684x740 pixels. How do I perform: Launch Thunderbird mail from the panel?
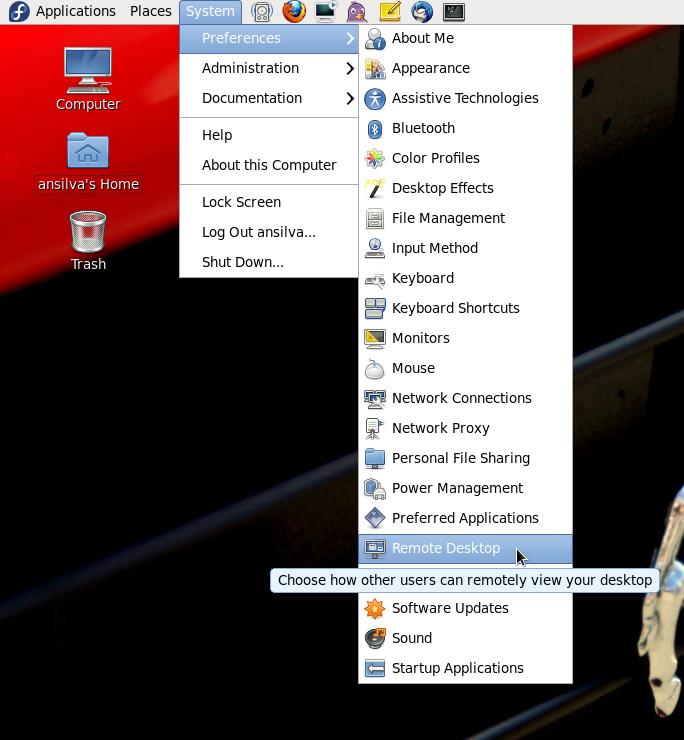[x=421, y=12]
